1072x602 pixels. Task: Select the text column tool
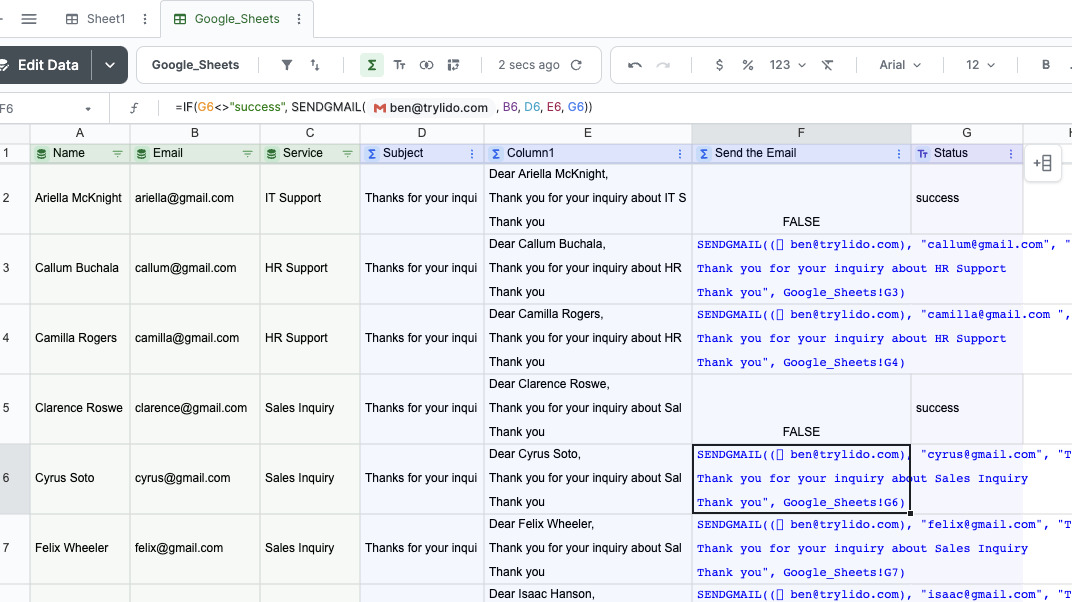click(x=399, y=65)
